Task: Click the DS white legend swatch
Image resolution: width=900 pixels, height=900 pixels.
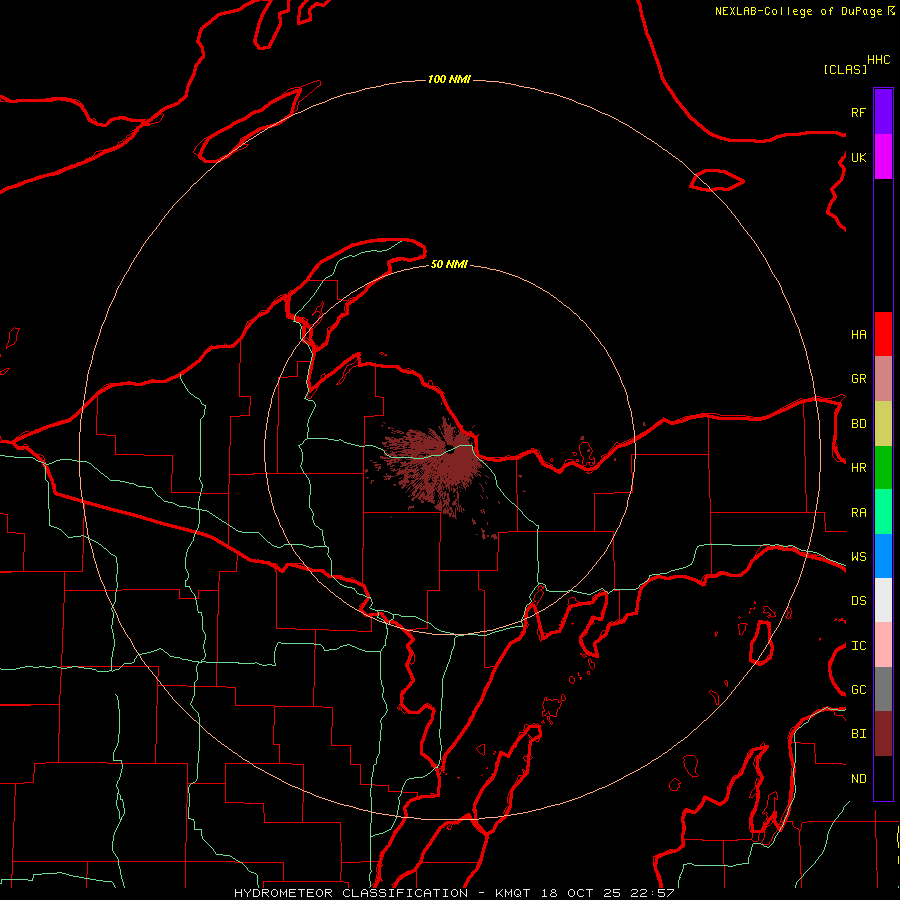Action: point(883,600)
